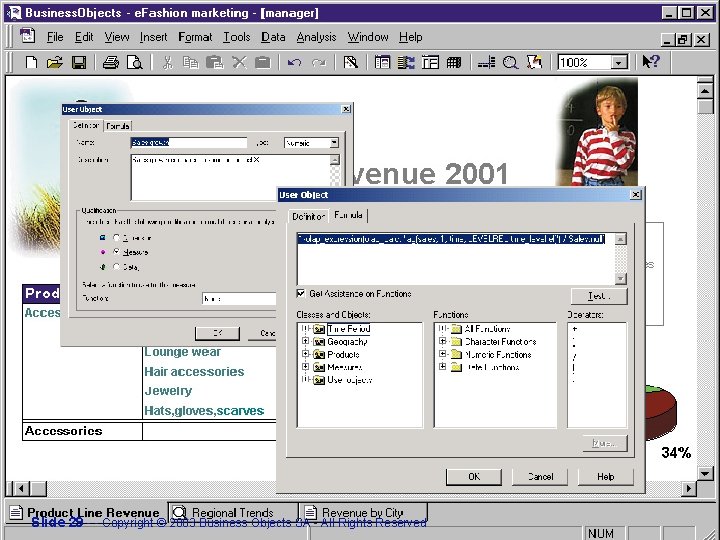Expand the Character Functions node
Image resolution: width=720 pixels, height=540 pixels.
pos(443,341)
